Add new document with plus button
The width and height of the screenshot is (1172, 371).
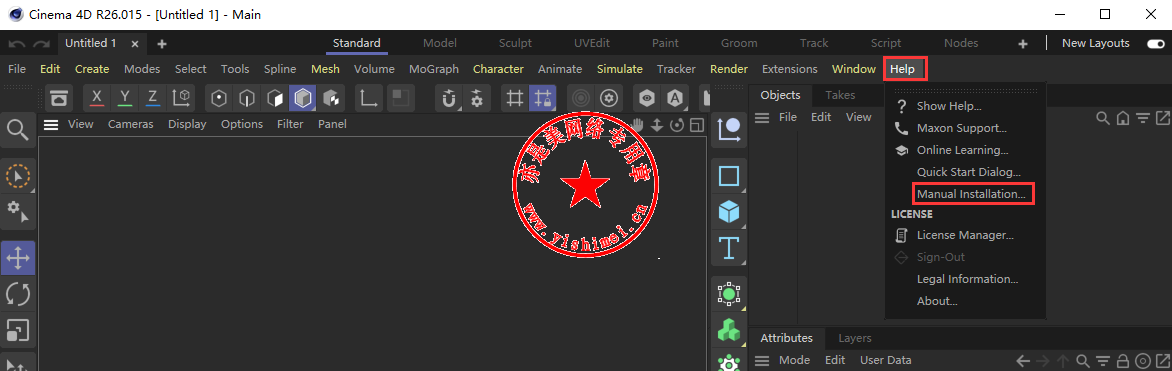click(x=162, y=44)
